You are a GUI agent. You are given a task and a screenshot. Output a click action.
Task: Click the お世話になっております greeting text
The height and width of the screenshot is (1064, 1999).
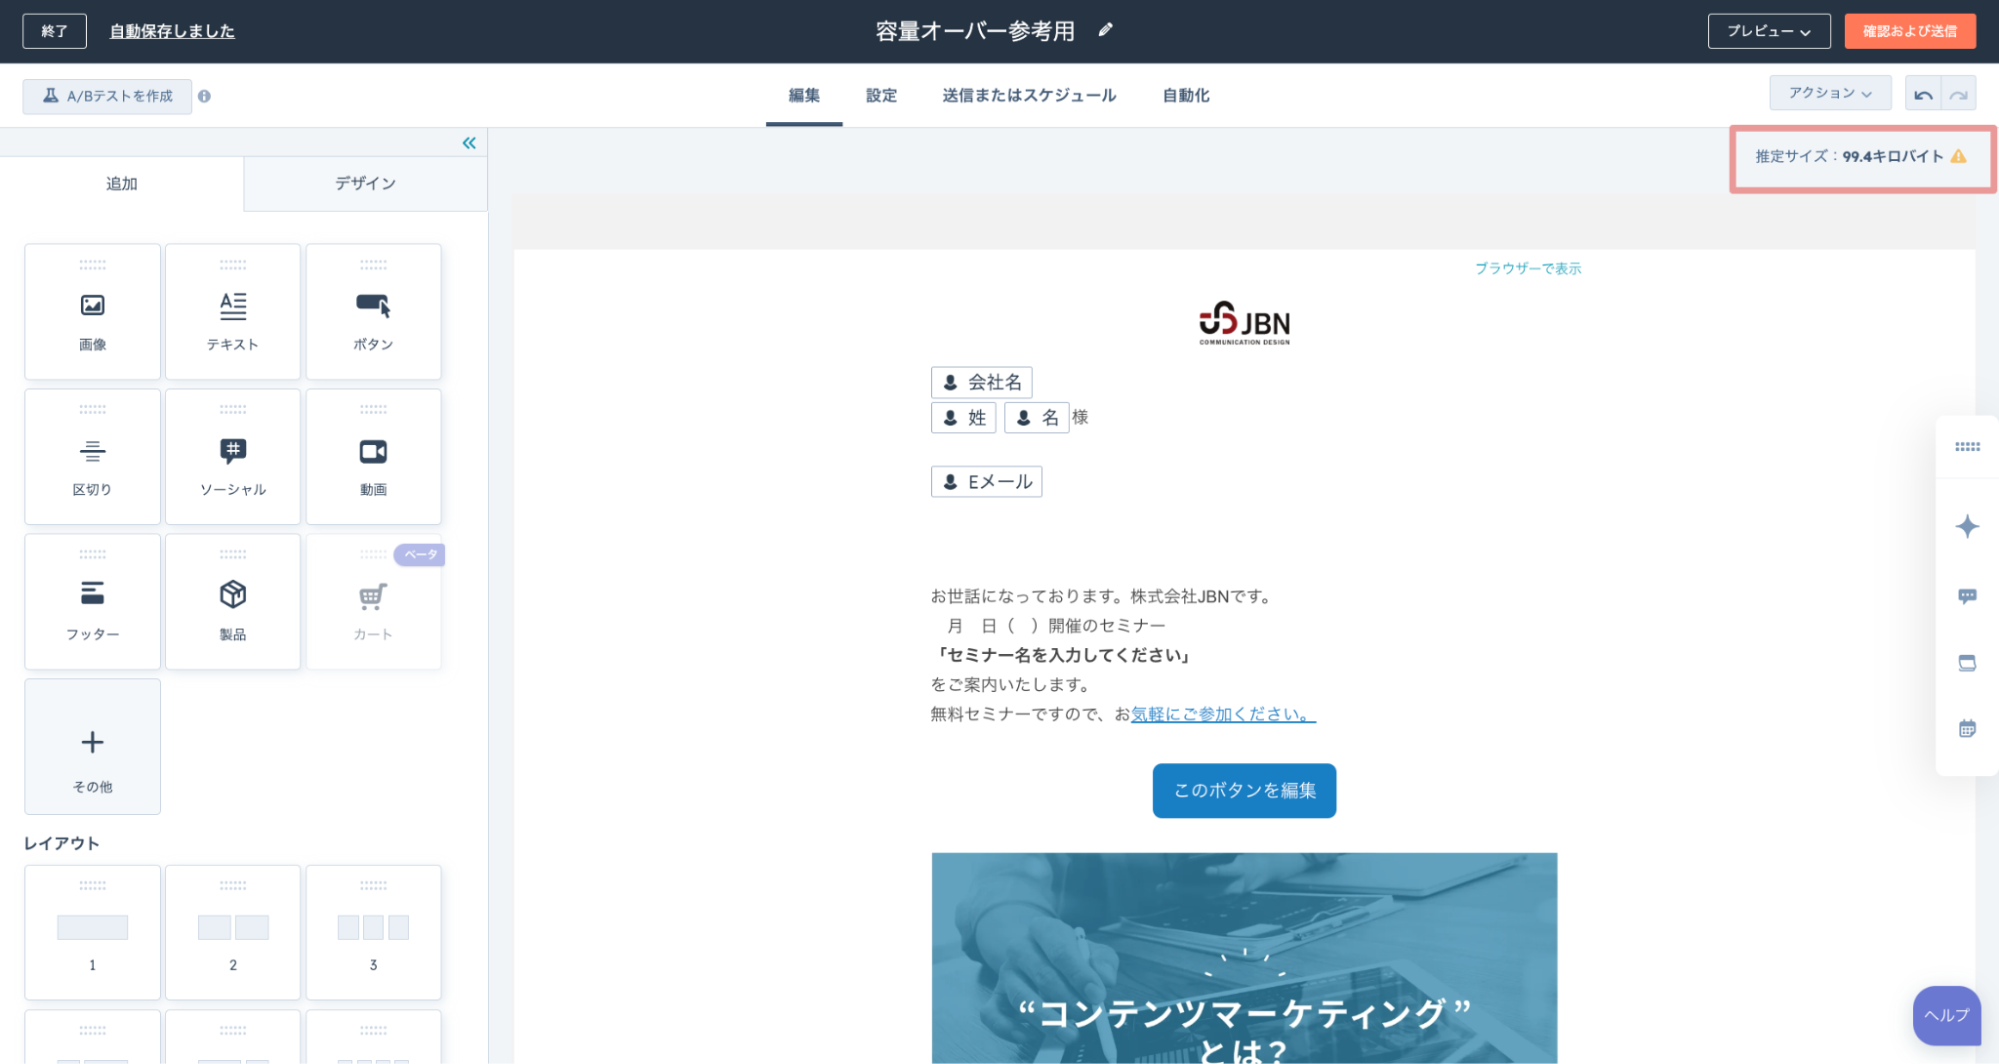[x=1103, y=596]
